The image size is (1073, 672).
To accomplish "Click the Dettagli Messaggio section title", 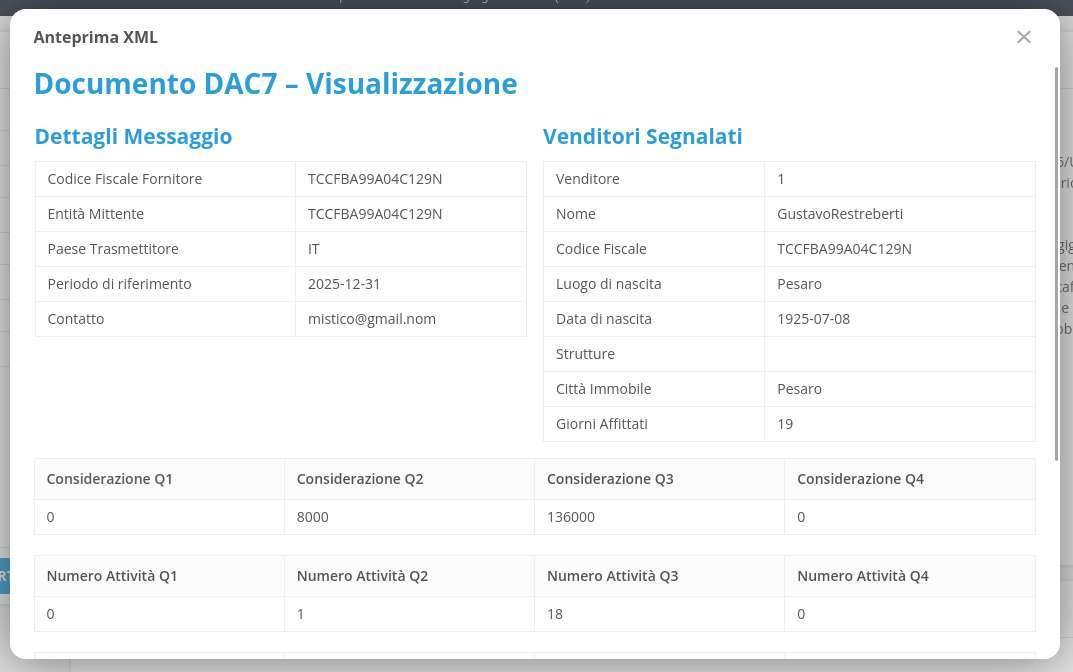I will click(133, 137).
